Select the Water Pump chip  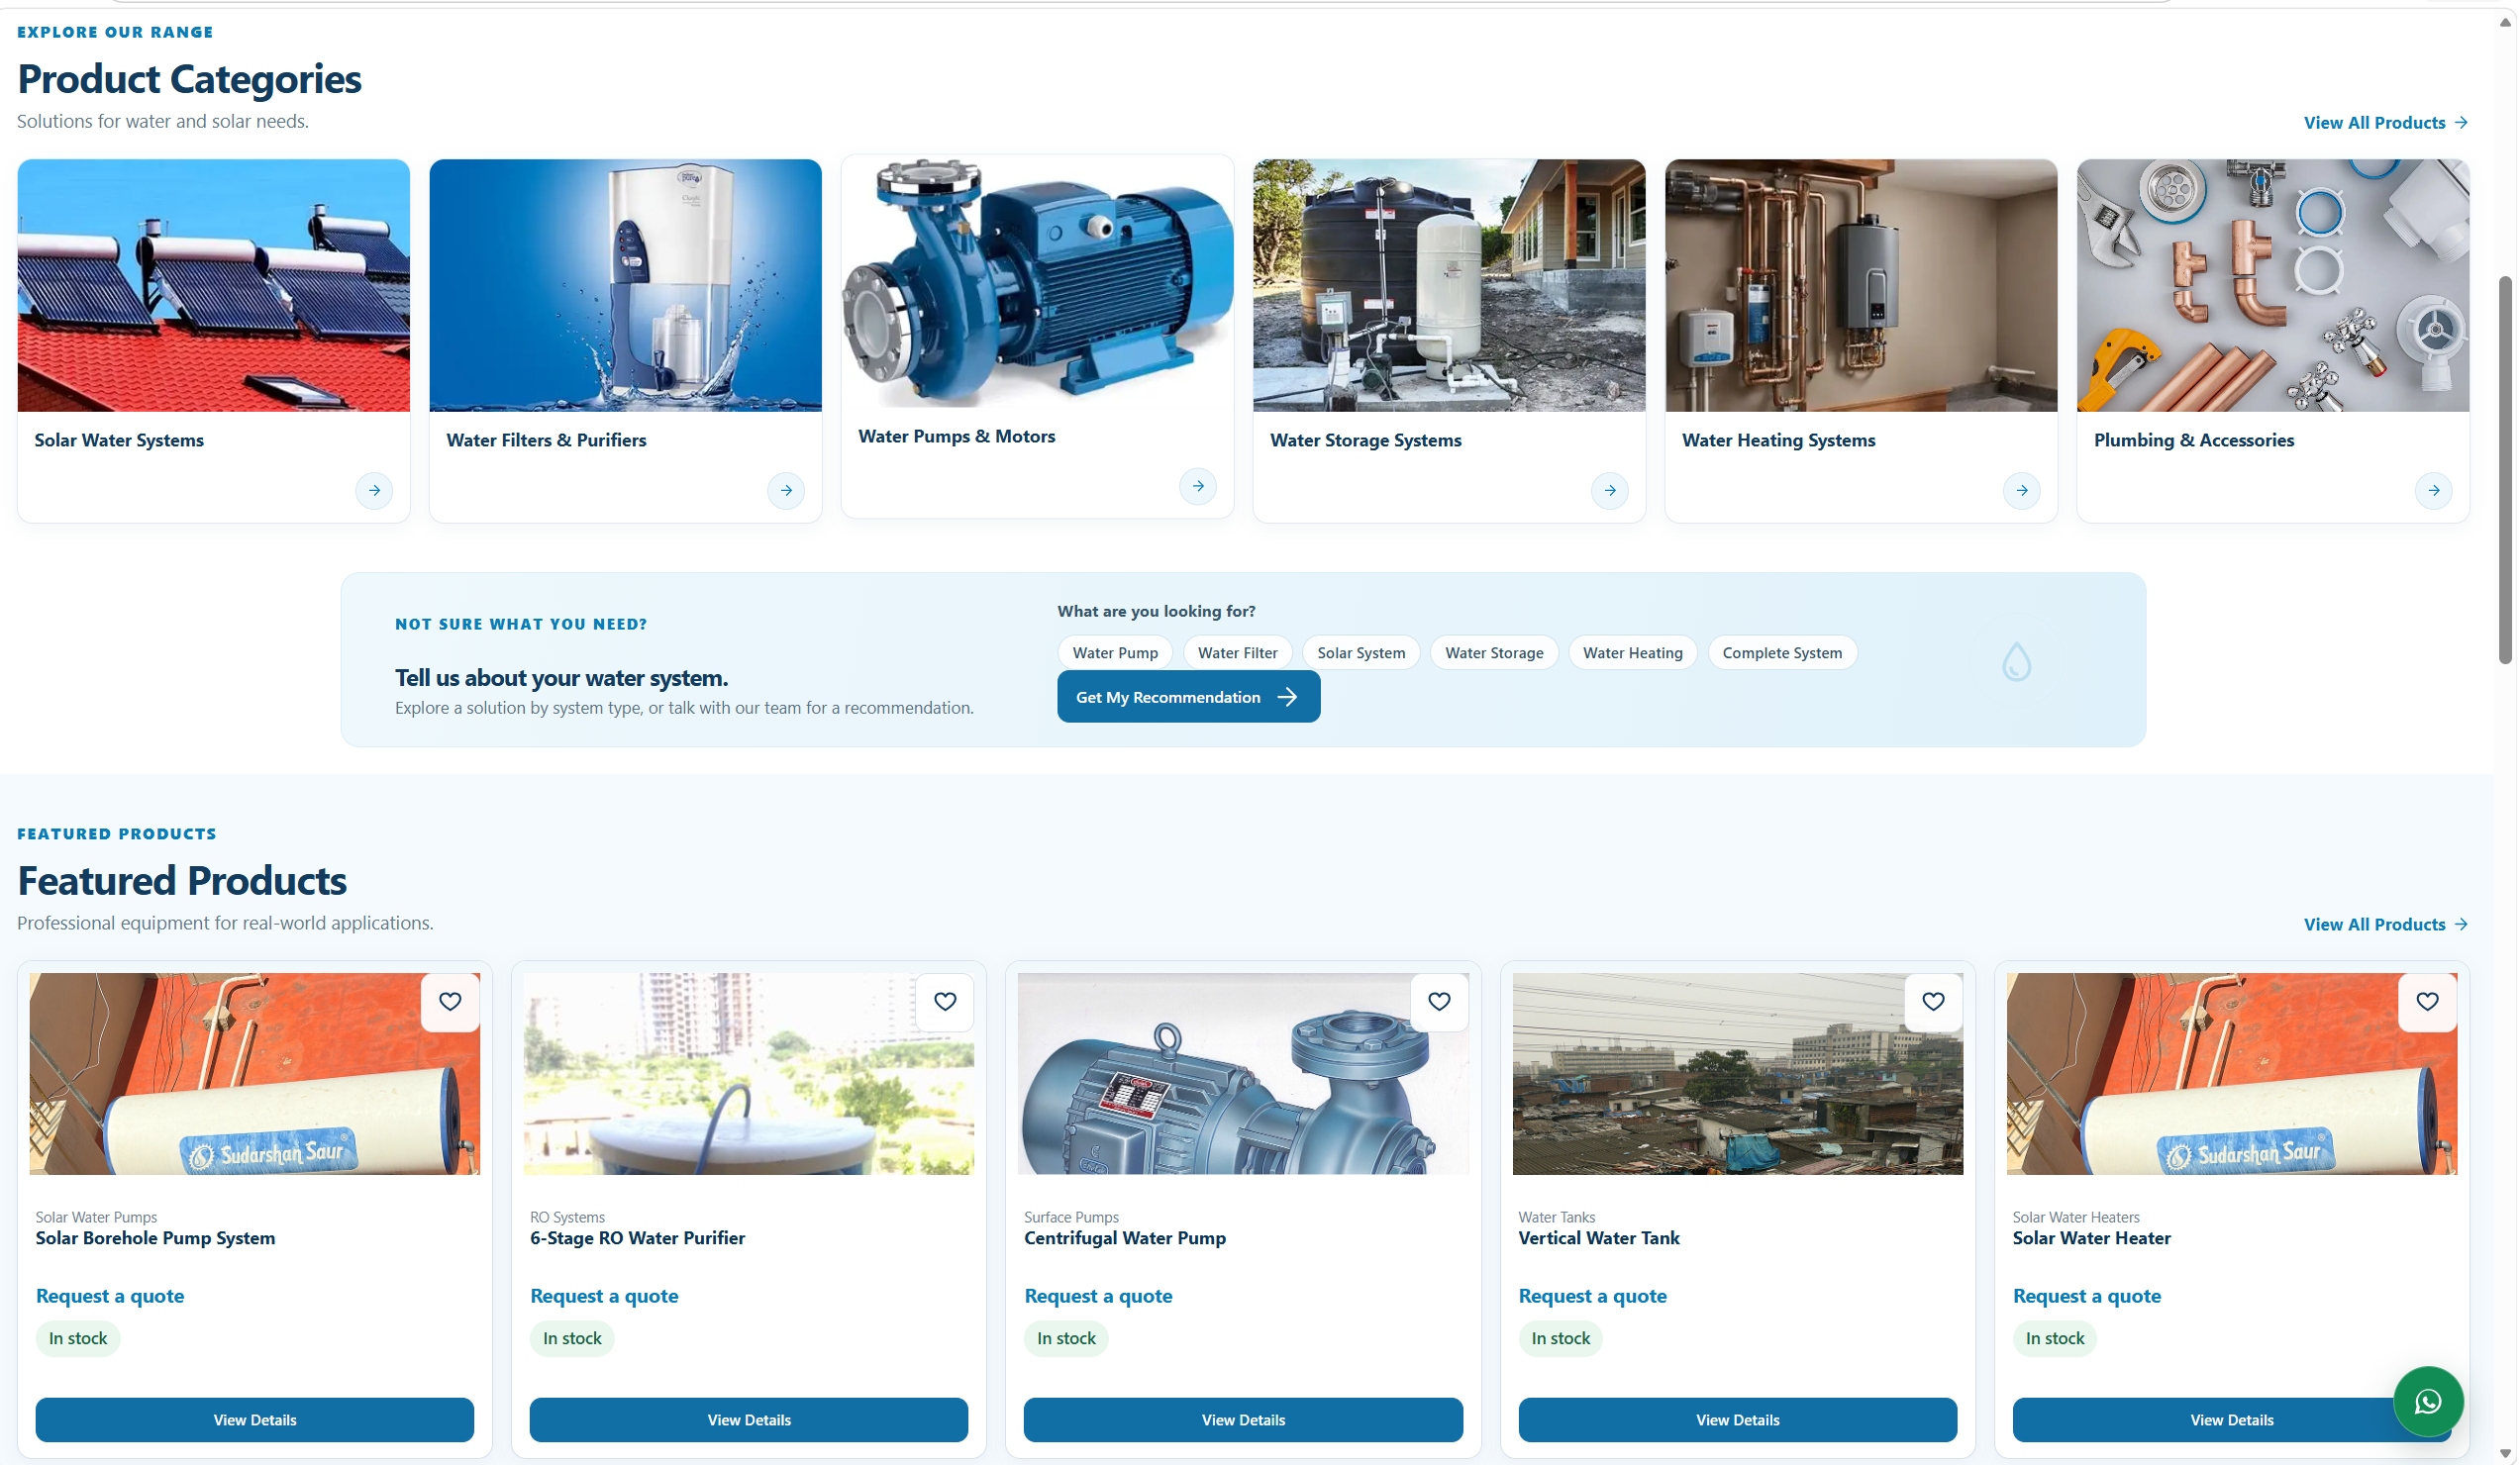tap(1115, 653)
